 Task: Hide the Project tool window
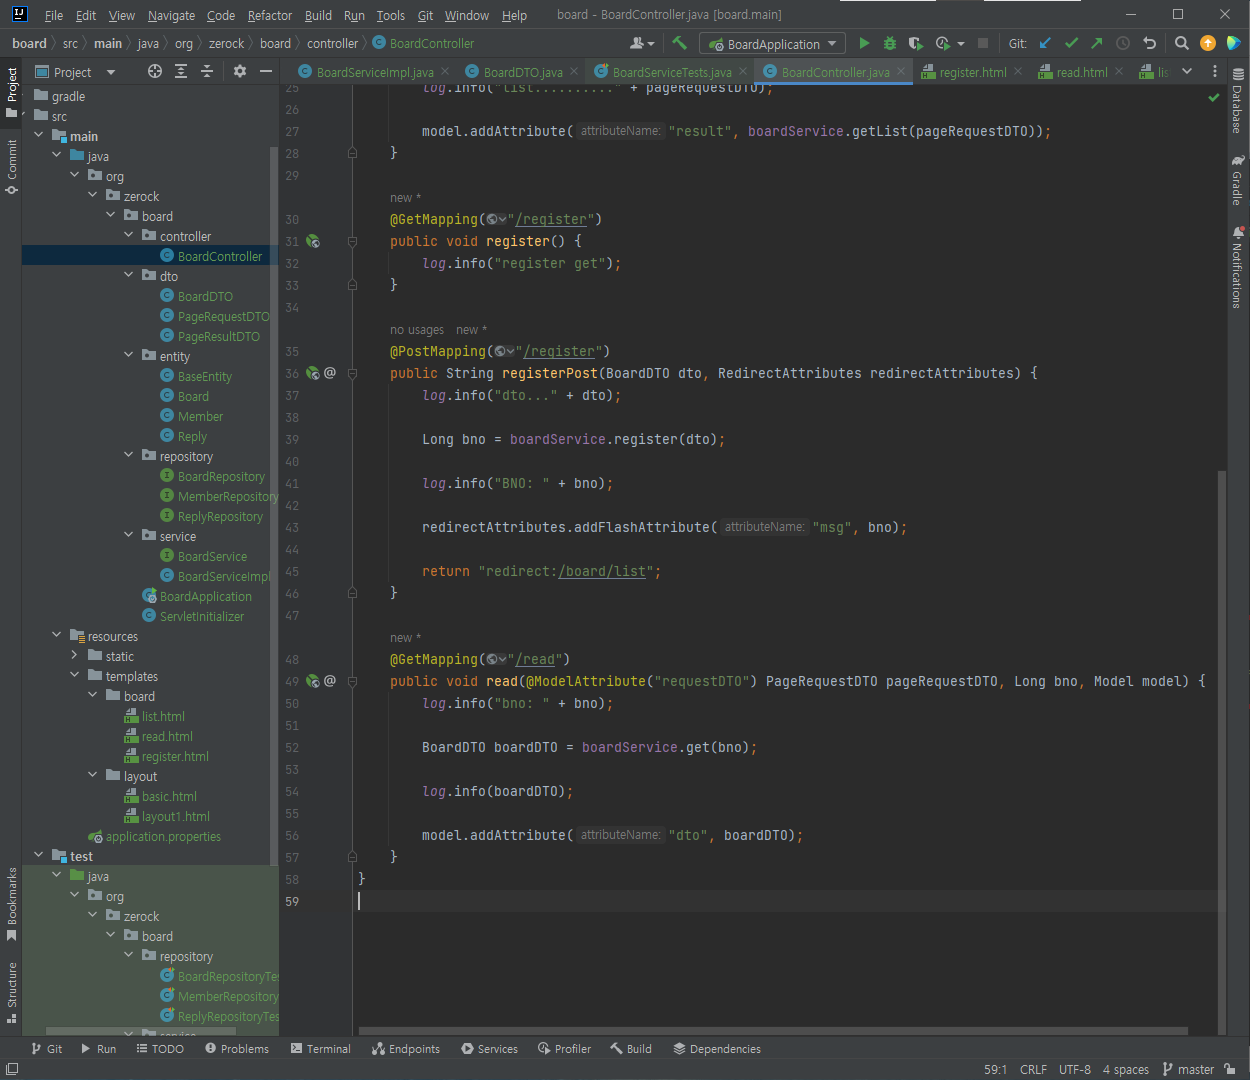pyautogui.click(x=266, y=71)
